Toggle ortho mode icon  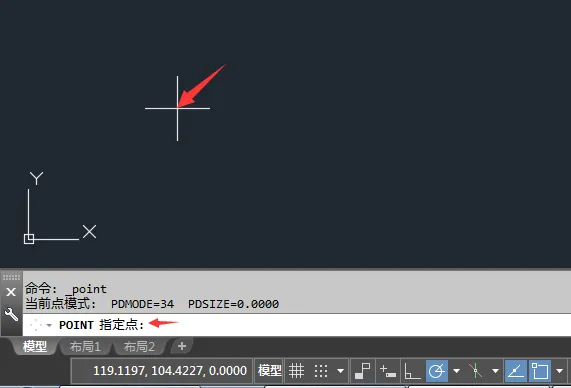(x=412, y=371)
